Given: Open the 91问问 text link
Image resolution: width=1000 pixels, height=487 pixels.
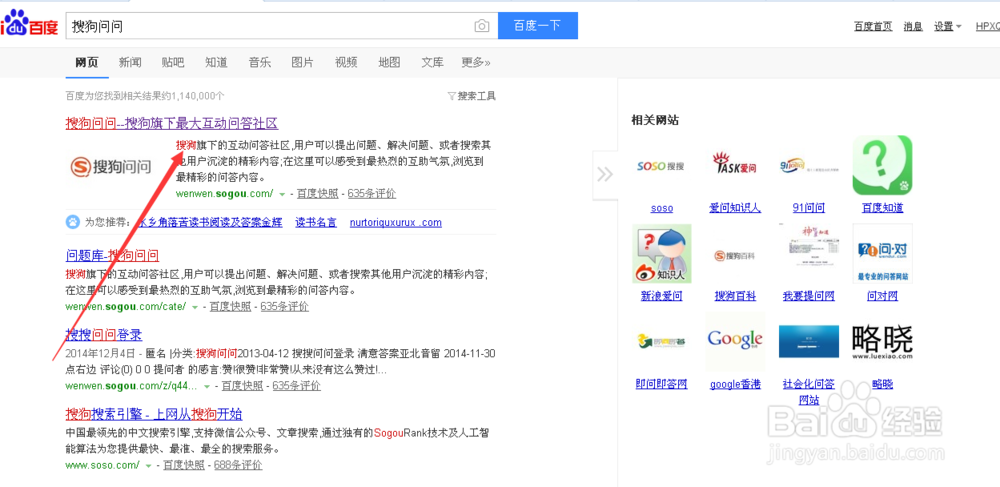Looking at the screenshot, I should point(809,208).
